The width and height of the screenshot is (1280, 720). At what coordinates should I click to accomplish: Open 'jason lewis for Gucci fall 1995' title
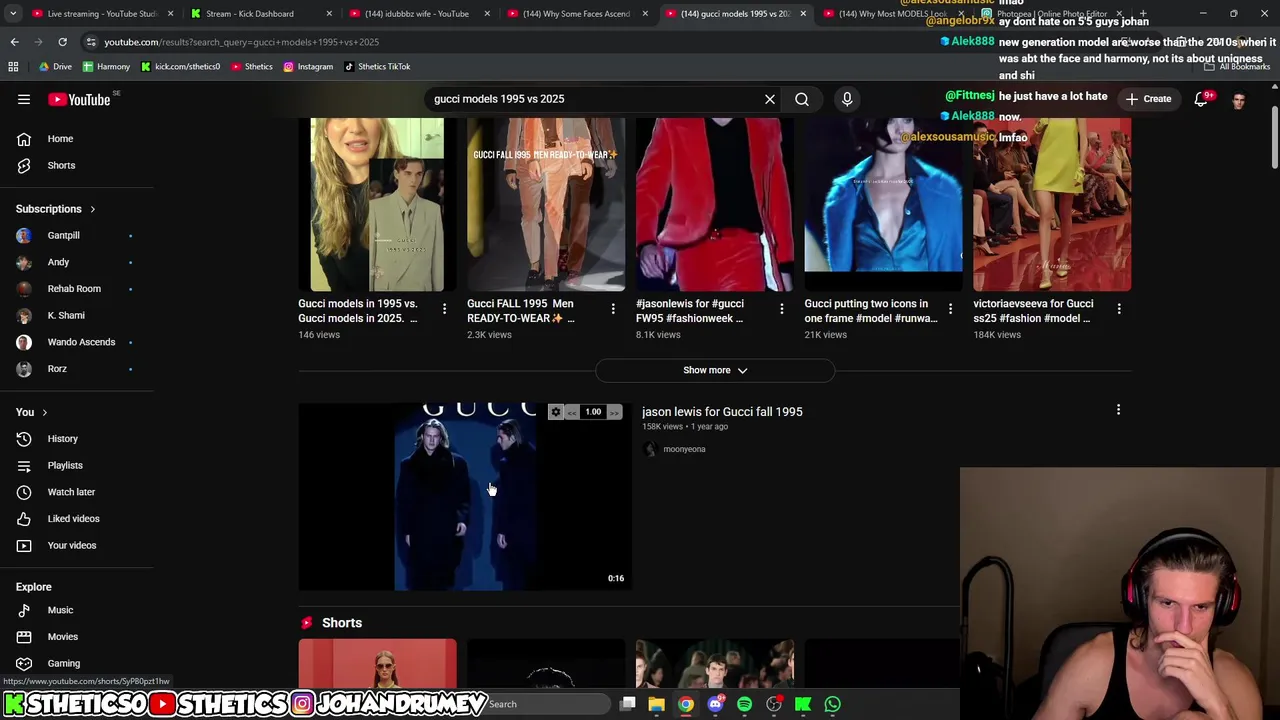click(722, 412)
